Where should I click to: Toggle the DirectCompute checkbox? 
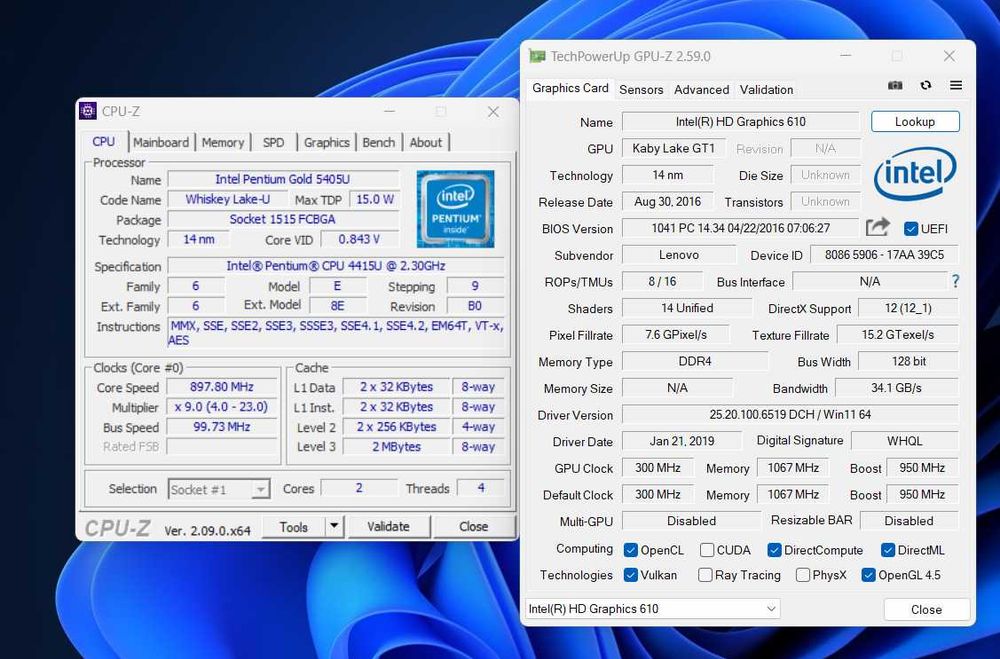point(774,550)
